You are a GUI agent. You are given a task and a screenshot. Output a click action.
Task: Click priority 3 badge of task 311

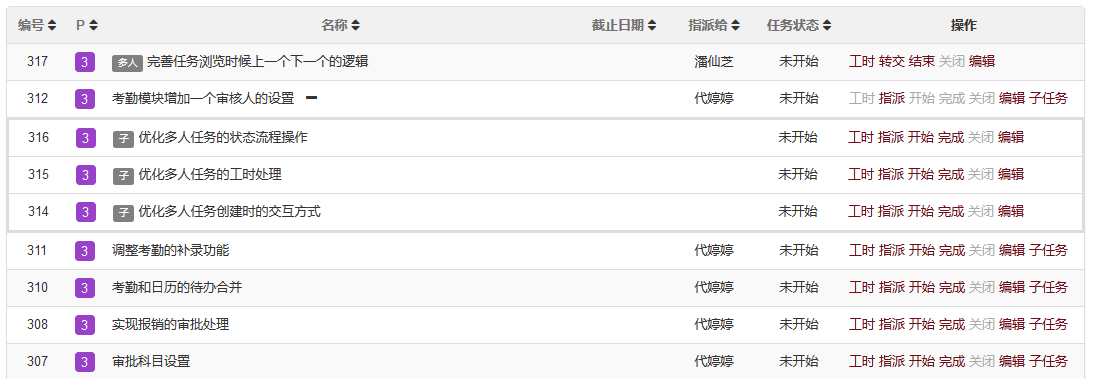click(84, 251)
